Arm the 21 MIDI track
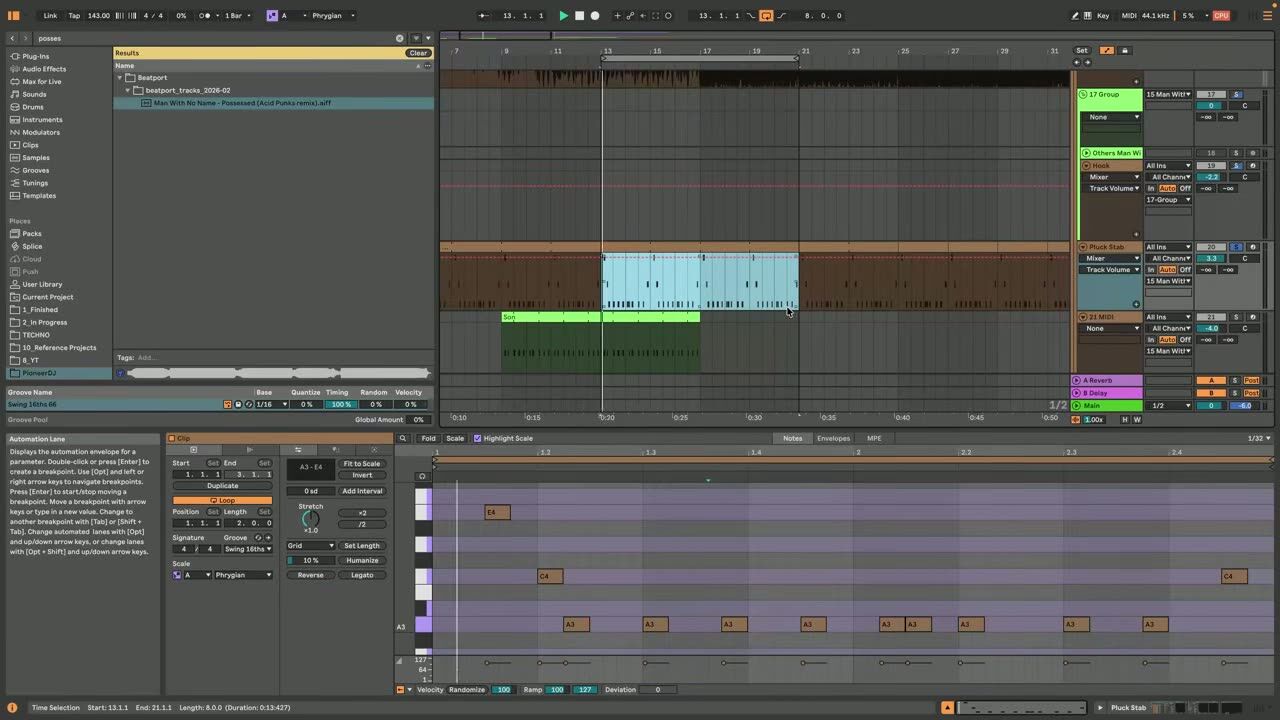 tap(1253, 317)
